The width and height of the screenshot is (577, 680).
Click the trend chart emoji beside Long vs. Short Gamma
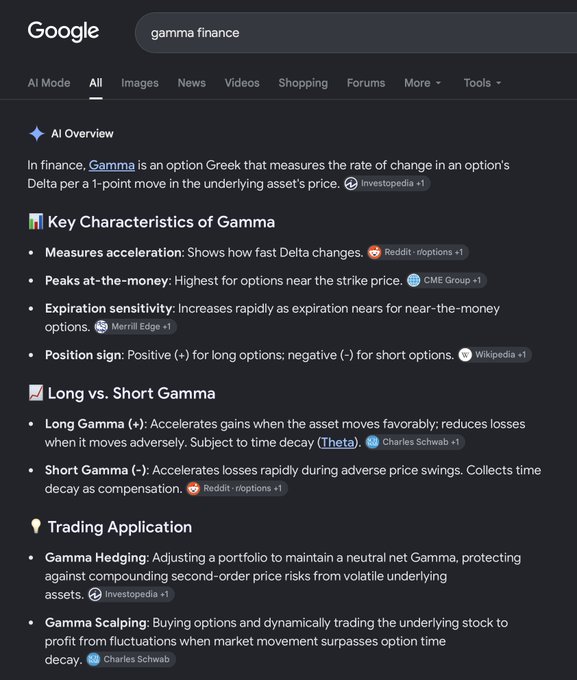click(x=36, y=393)
